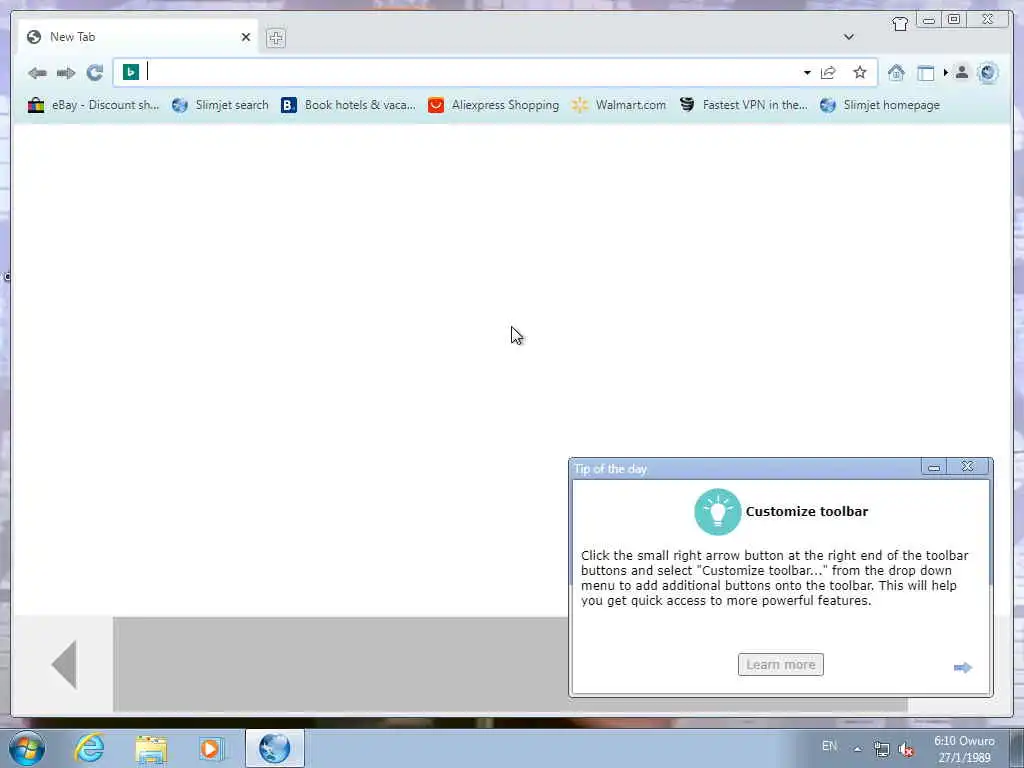Open the Slimjet search bookmark
The width and height of the screenshot is (1024, 768).
point(220,105)
